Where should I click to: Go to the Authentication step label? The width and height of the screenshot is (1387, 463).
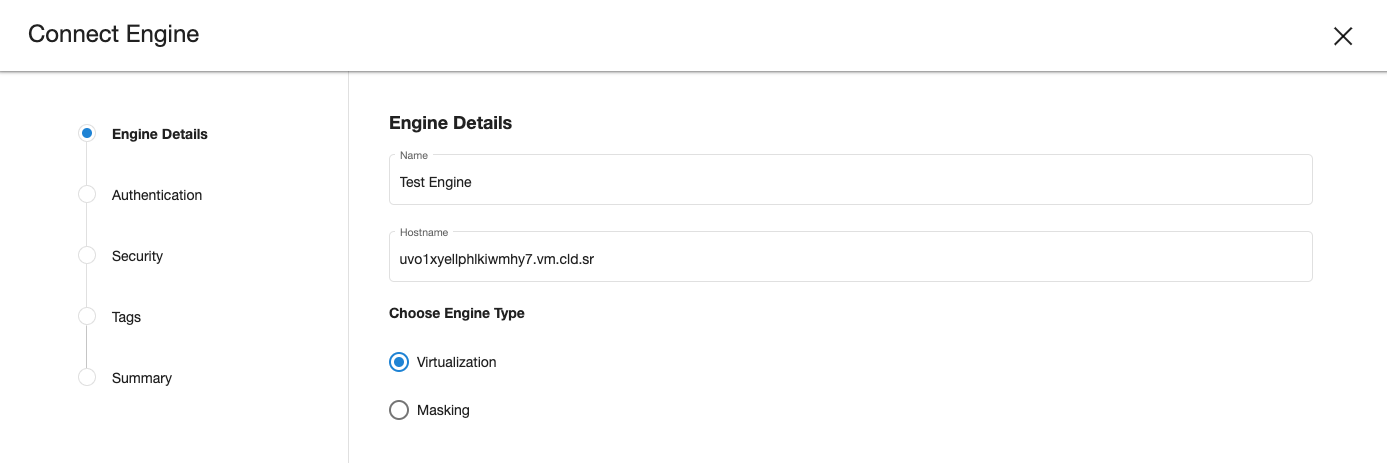(x=157, y=195)
